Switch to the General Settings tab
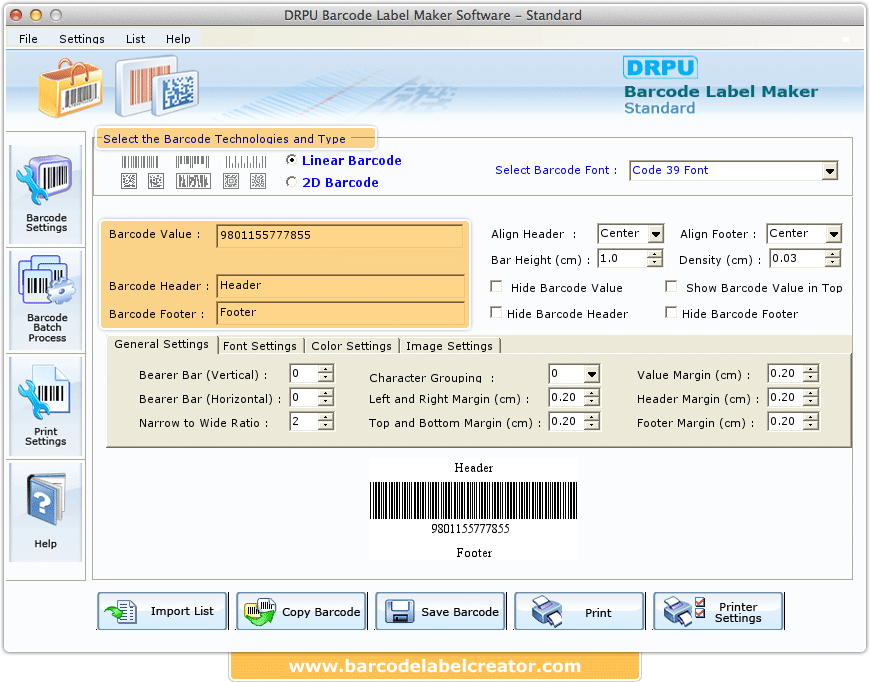 click(161, 344)
